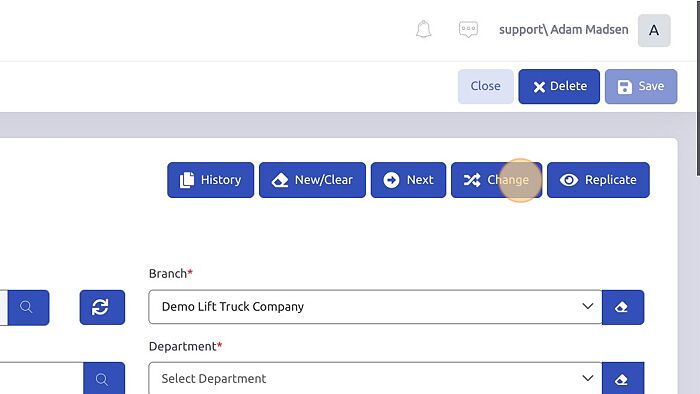Click the refresh arrows icon button
Screen dimensions: 700x394
point(102,307)
